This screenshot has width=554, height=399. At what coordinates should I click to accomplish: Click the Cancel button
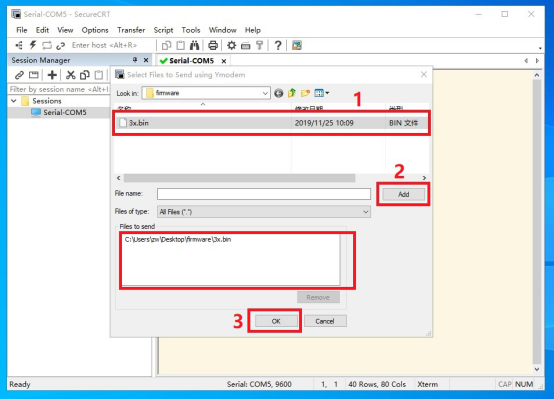(325, 321)
